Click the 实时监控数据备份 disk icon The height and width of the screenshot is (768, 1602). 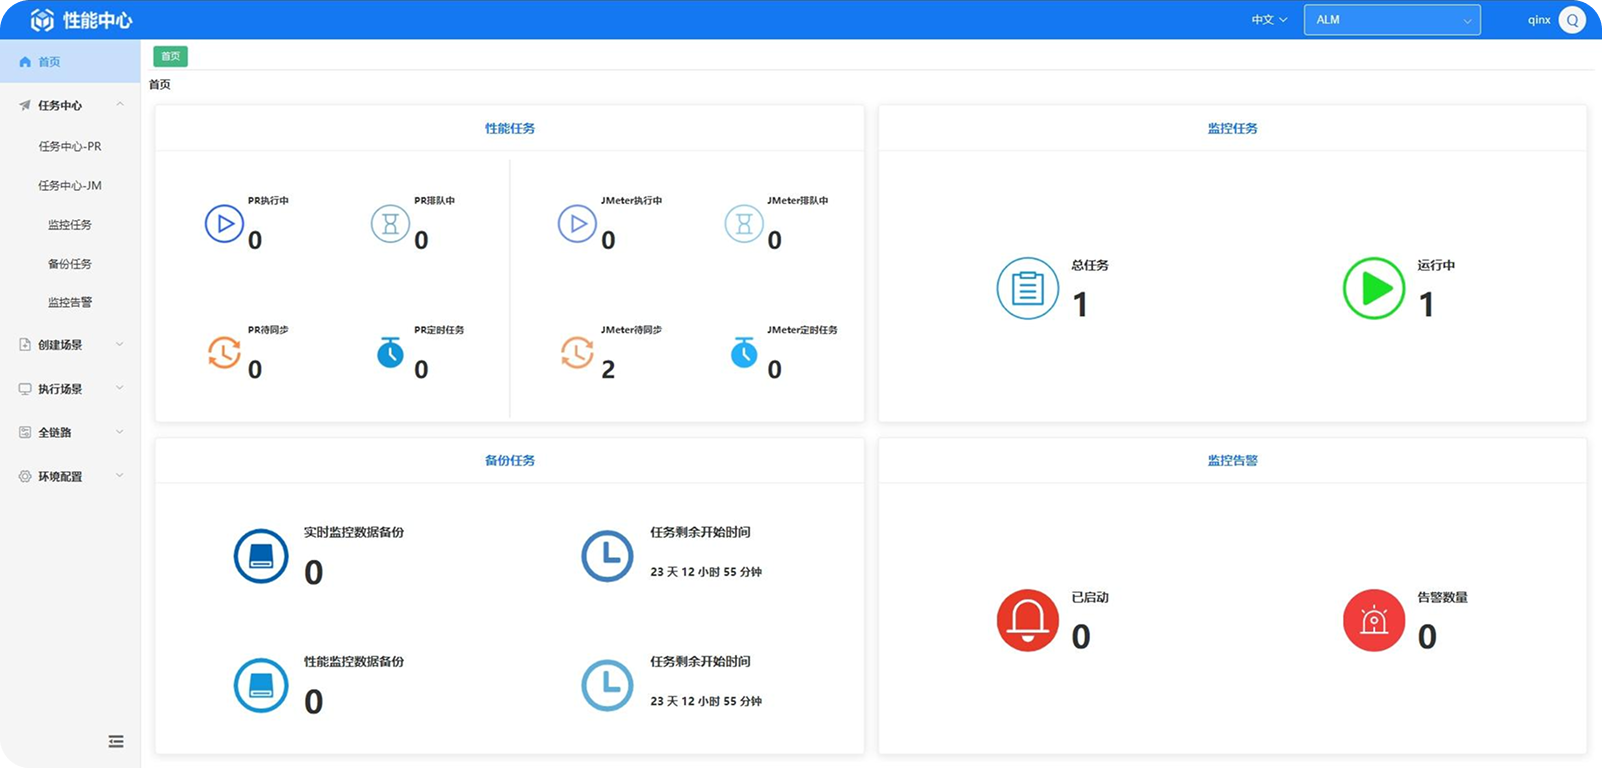pyautogui.click(x=261, y=556)
